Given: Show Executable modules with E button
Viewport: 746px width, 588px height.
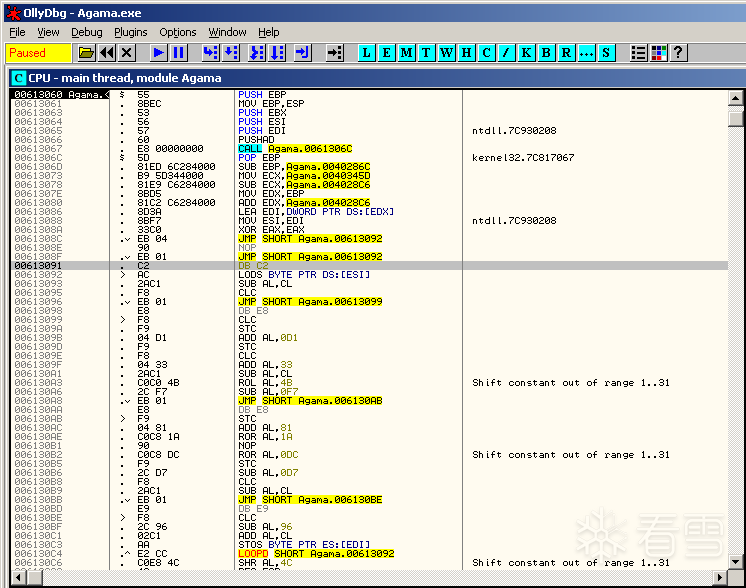Looking at the screenshot, I should point(386,52).
